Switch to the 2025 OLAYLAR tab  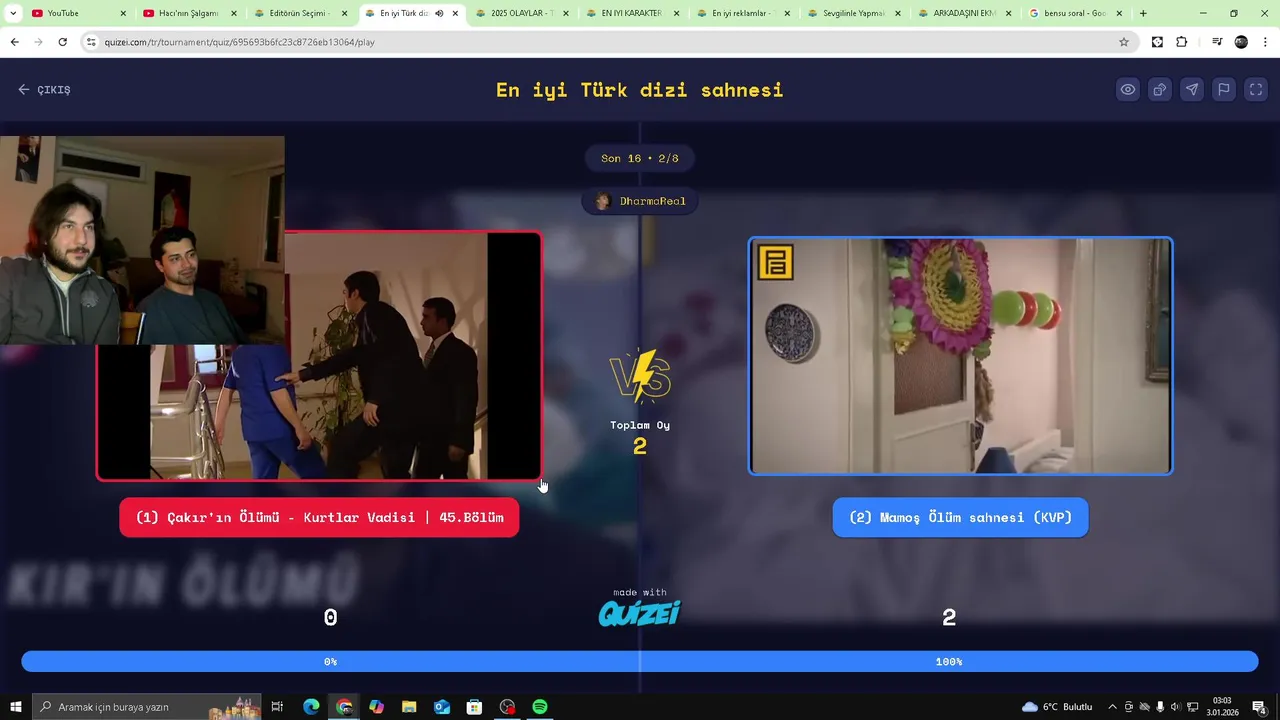[x=522, y=13]
